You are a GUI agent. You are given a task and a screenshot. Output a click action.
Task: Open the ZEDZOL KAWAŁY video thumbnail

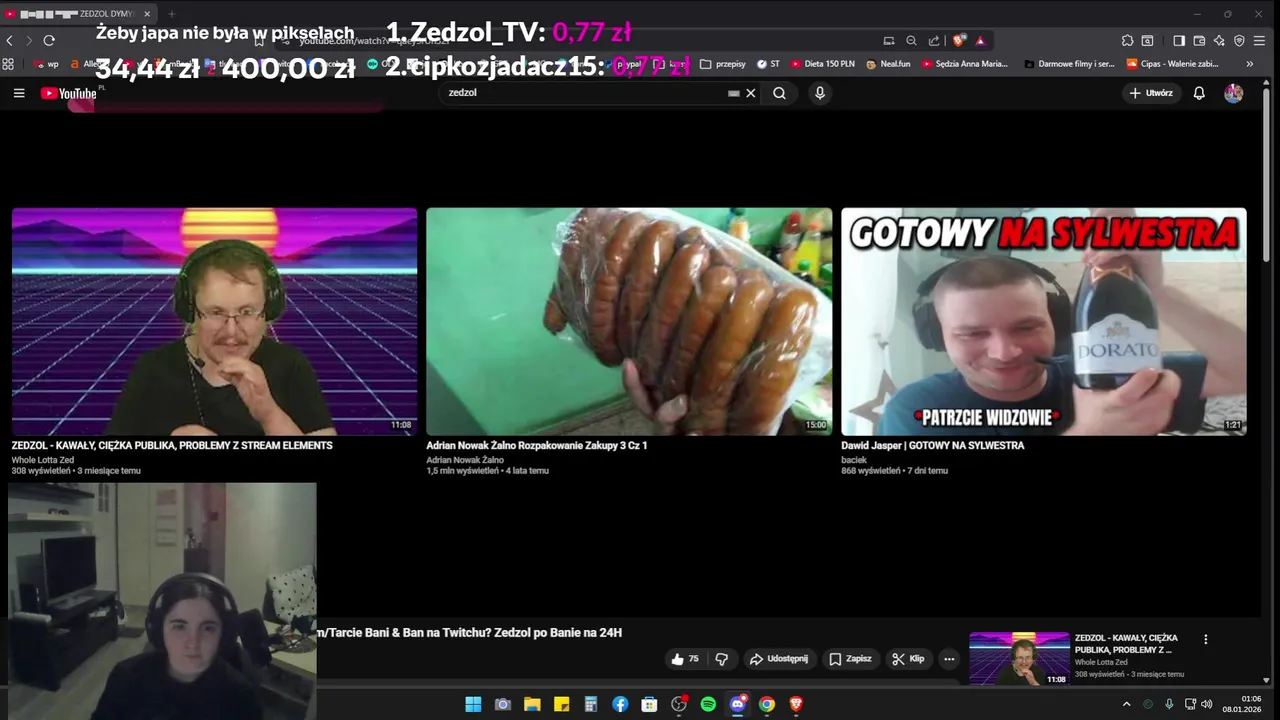click(x=214, y=321)
